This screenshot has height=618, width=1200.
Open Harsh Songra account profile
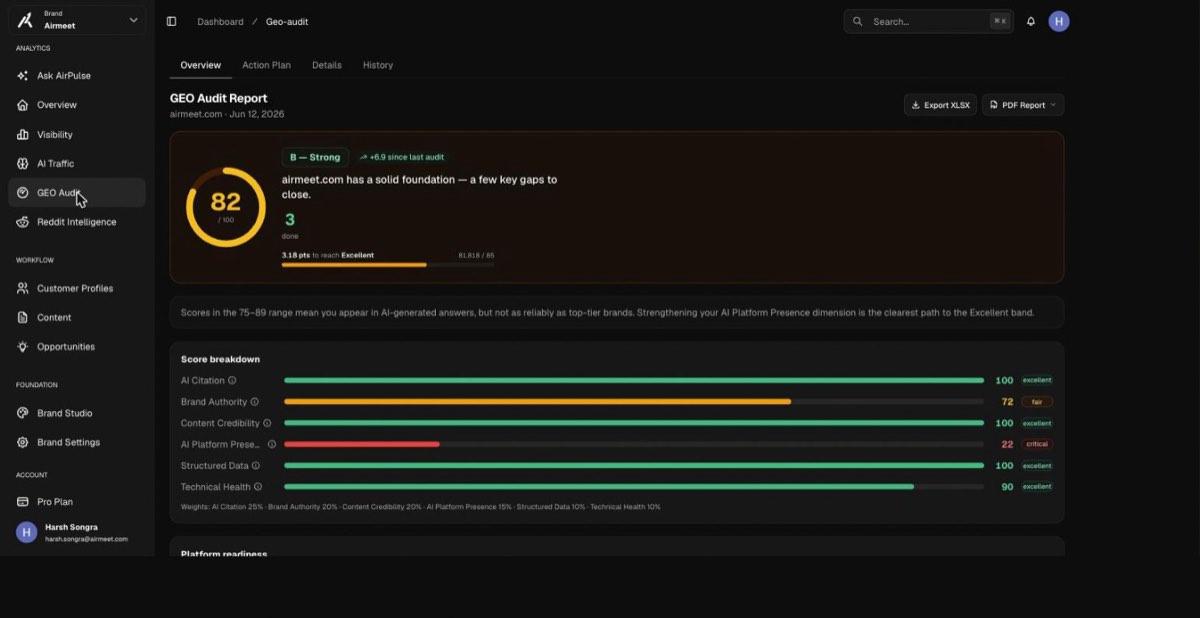pos(77,532)
